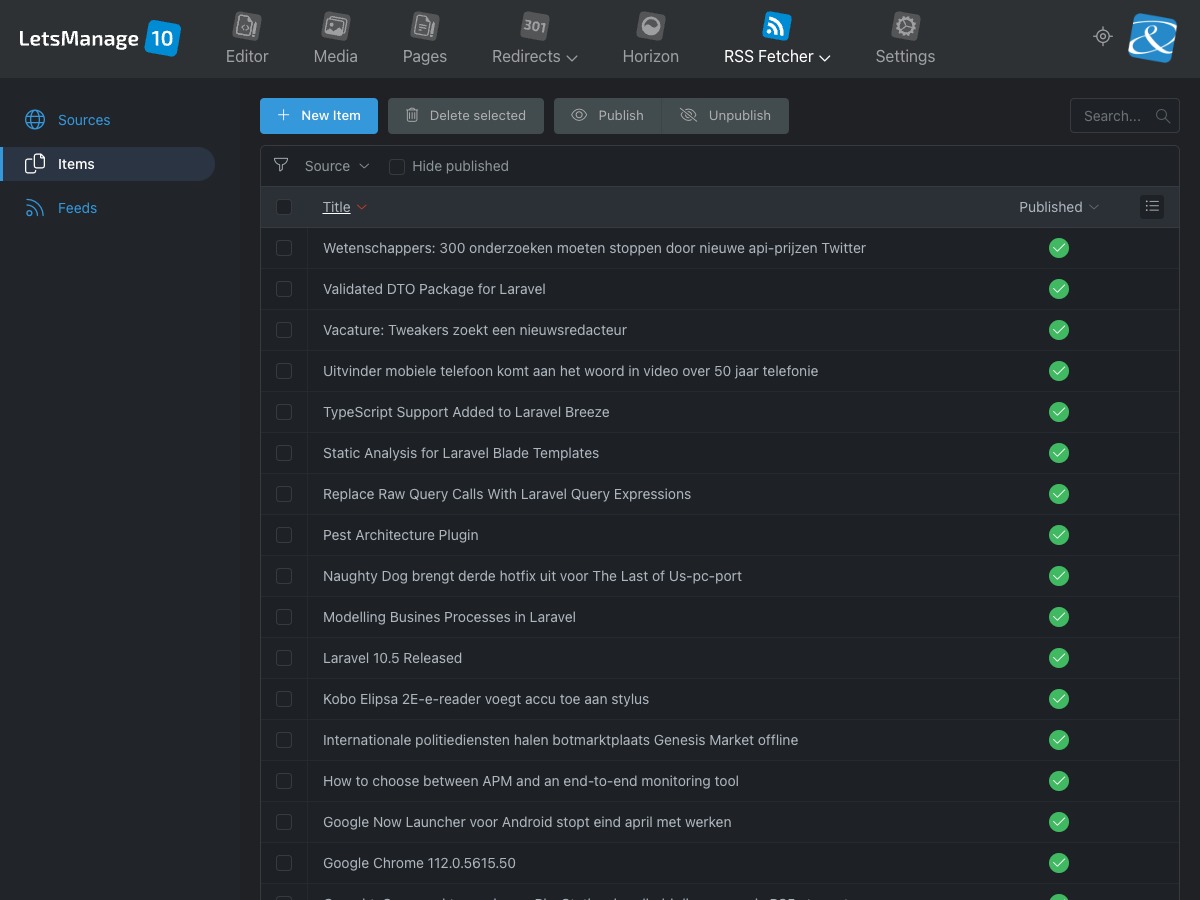Screen dimensions: 1200x900
Task: Open the Editor tab label
Action: point(247,57)
